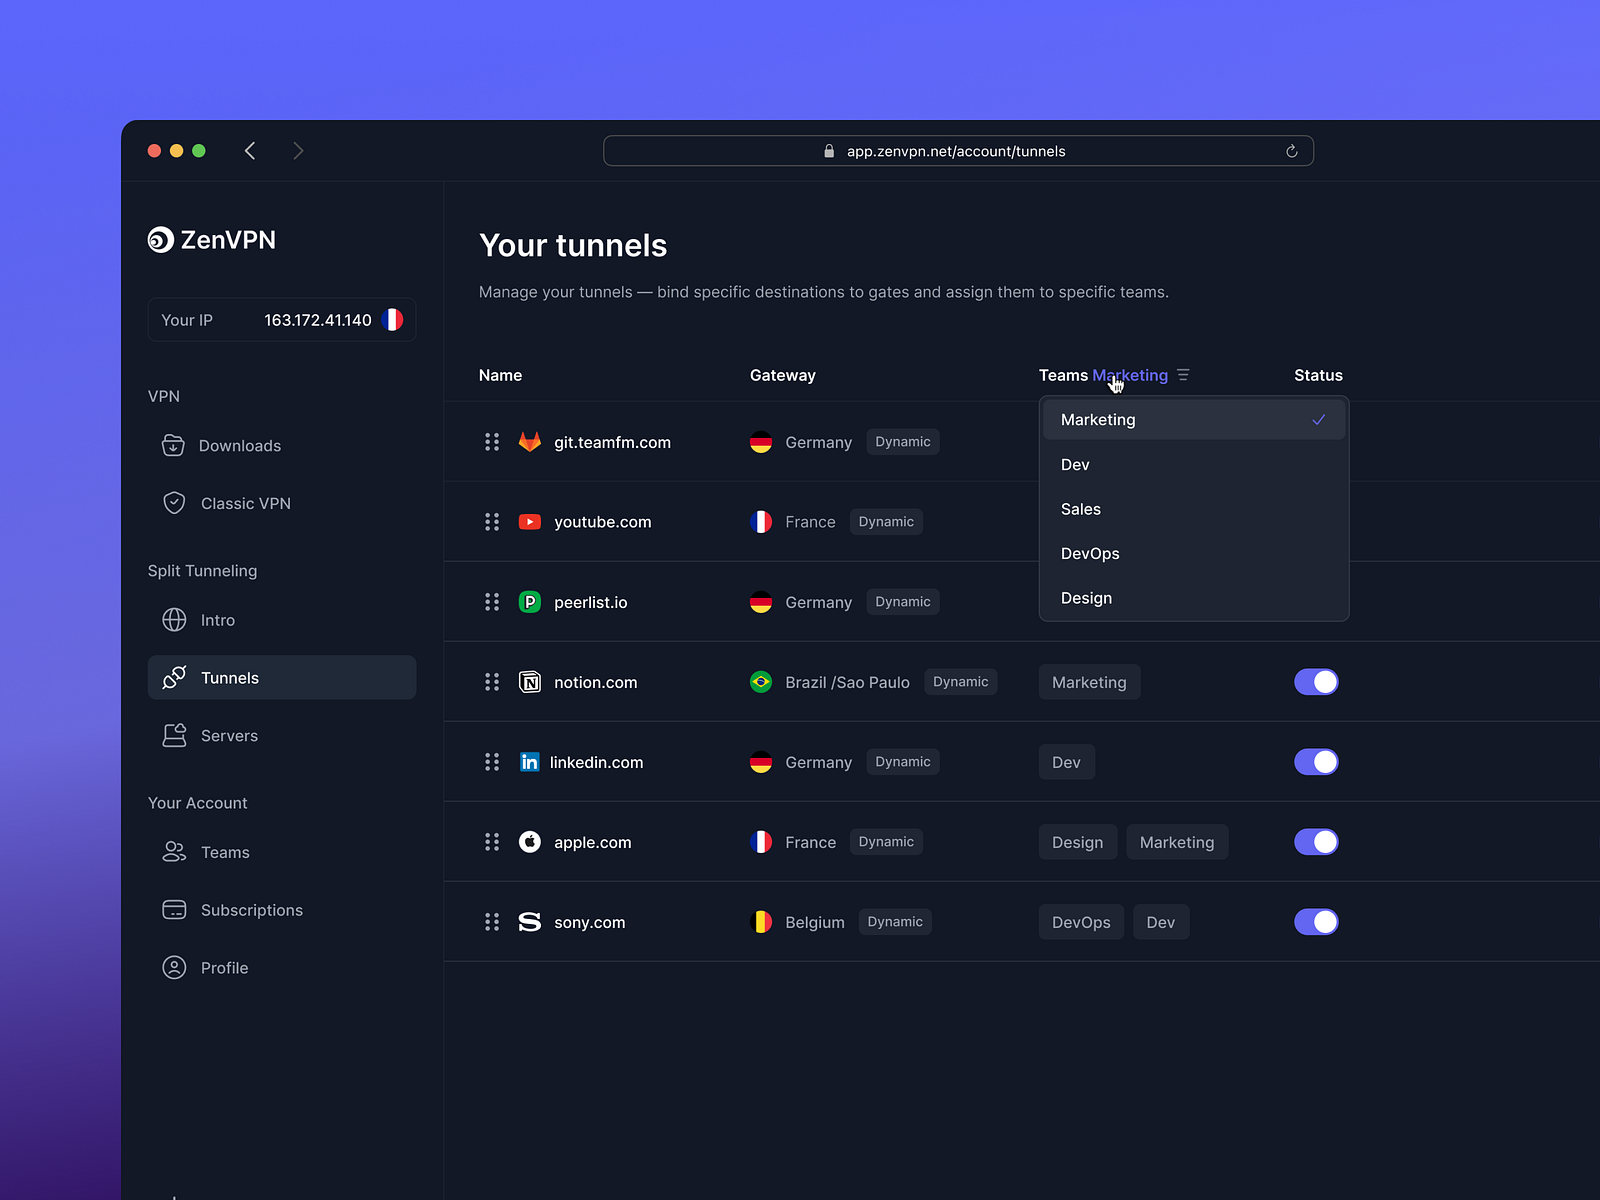Choose DevOps from the open teams list
The image size is (1600, 1200).
[1089, 553]
